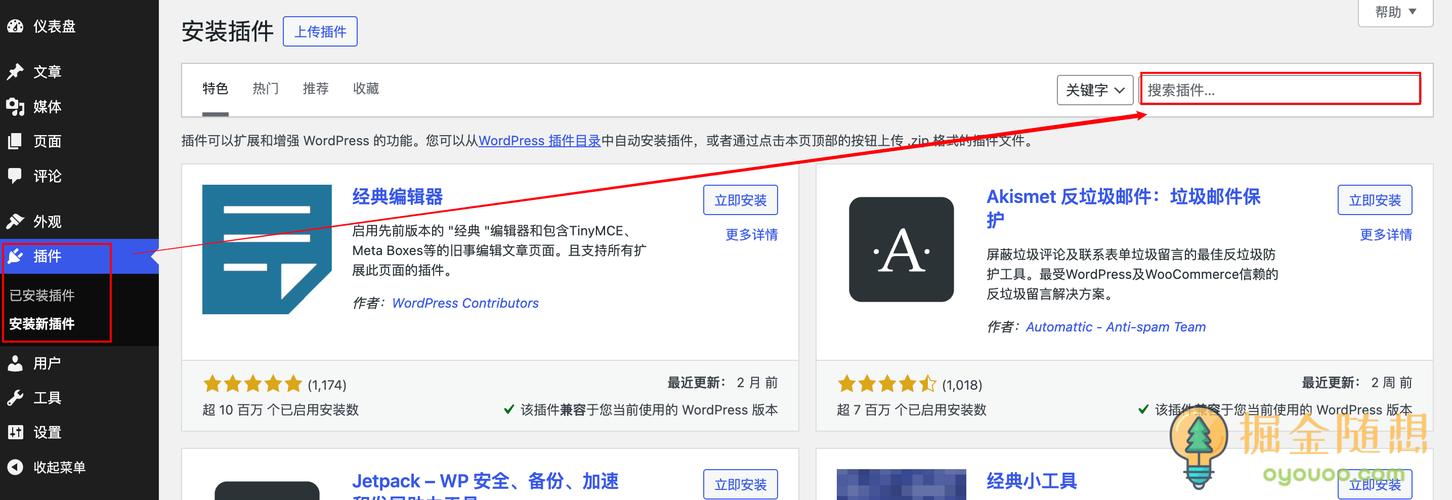Click the 工具 wrench icon
Viewport: 1452px width, 500px height.
(x=15, y=398)
